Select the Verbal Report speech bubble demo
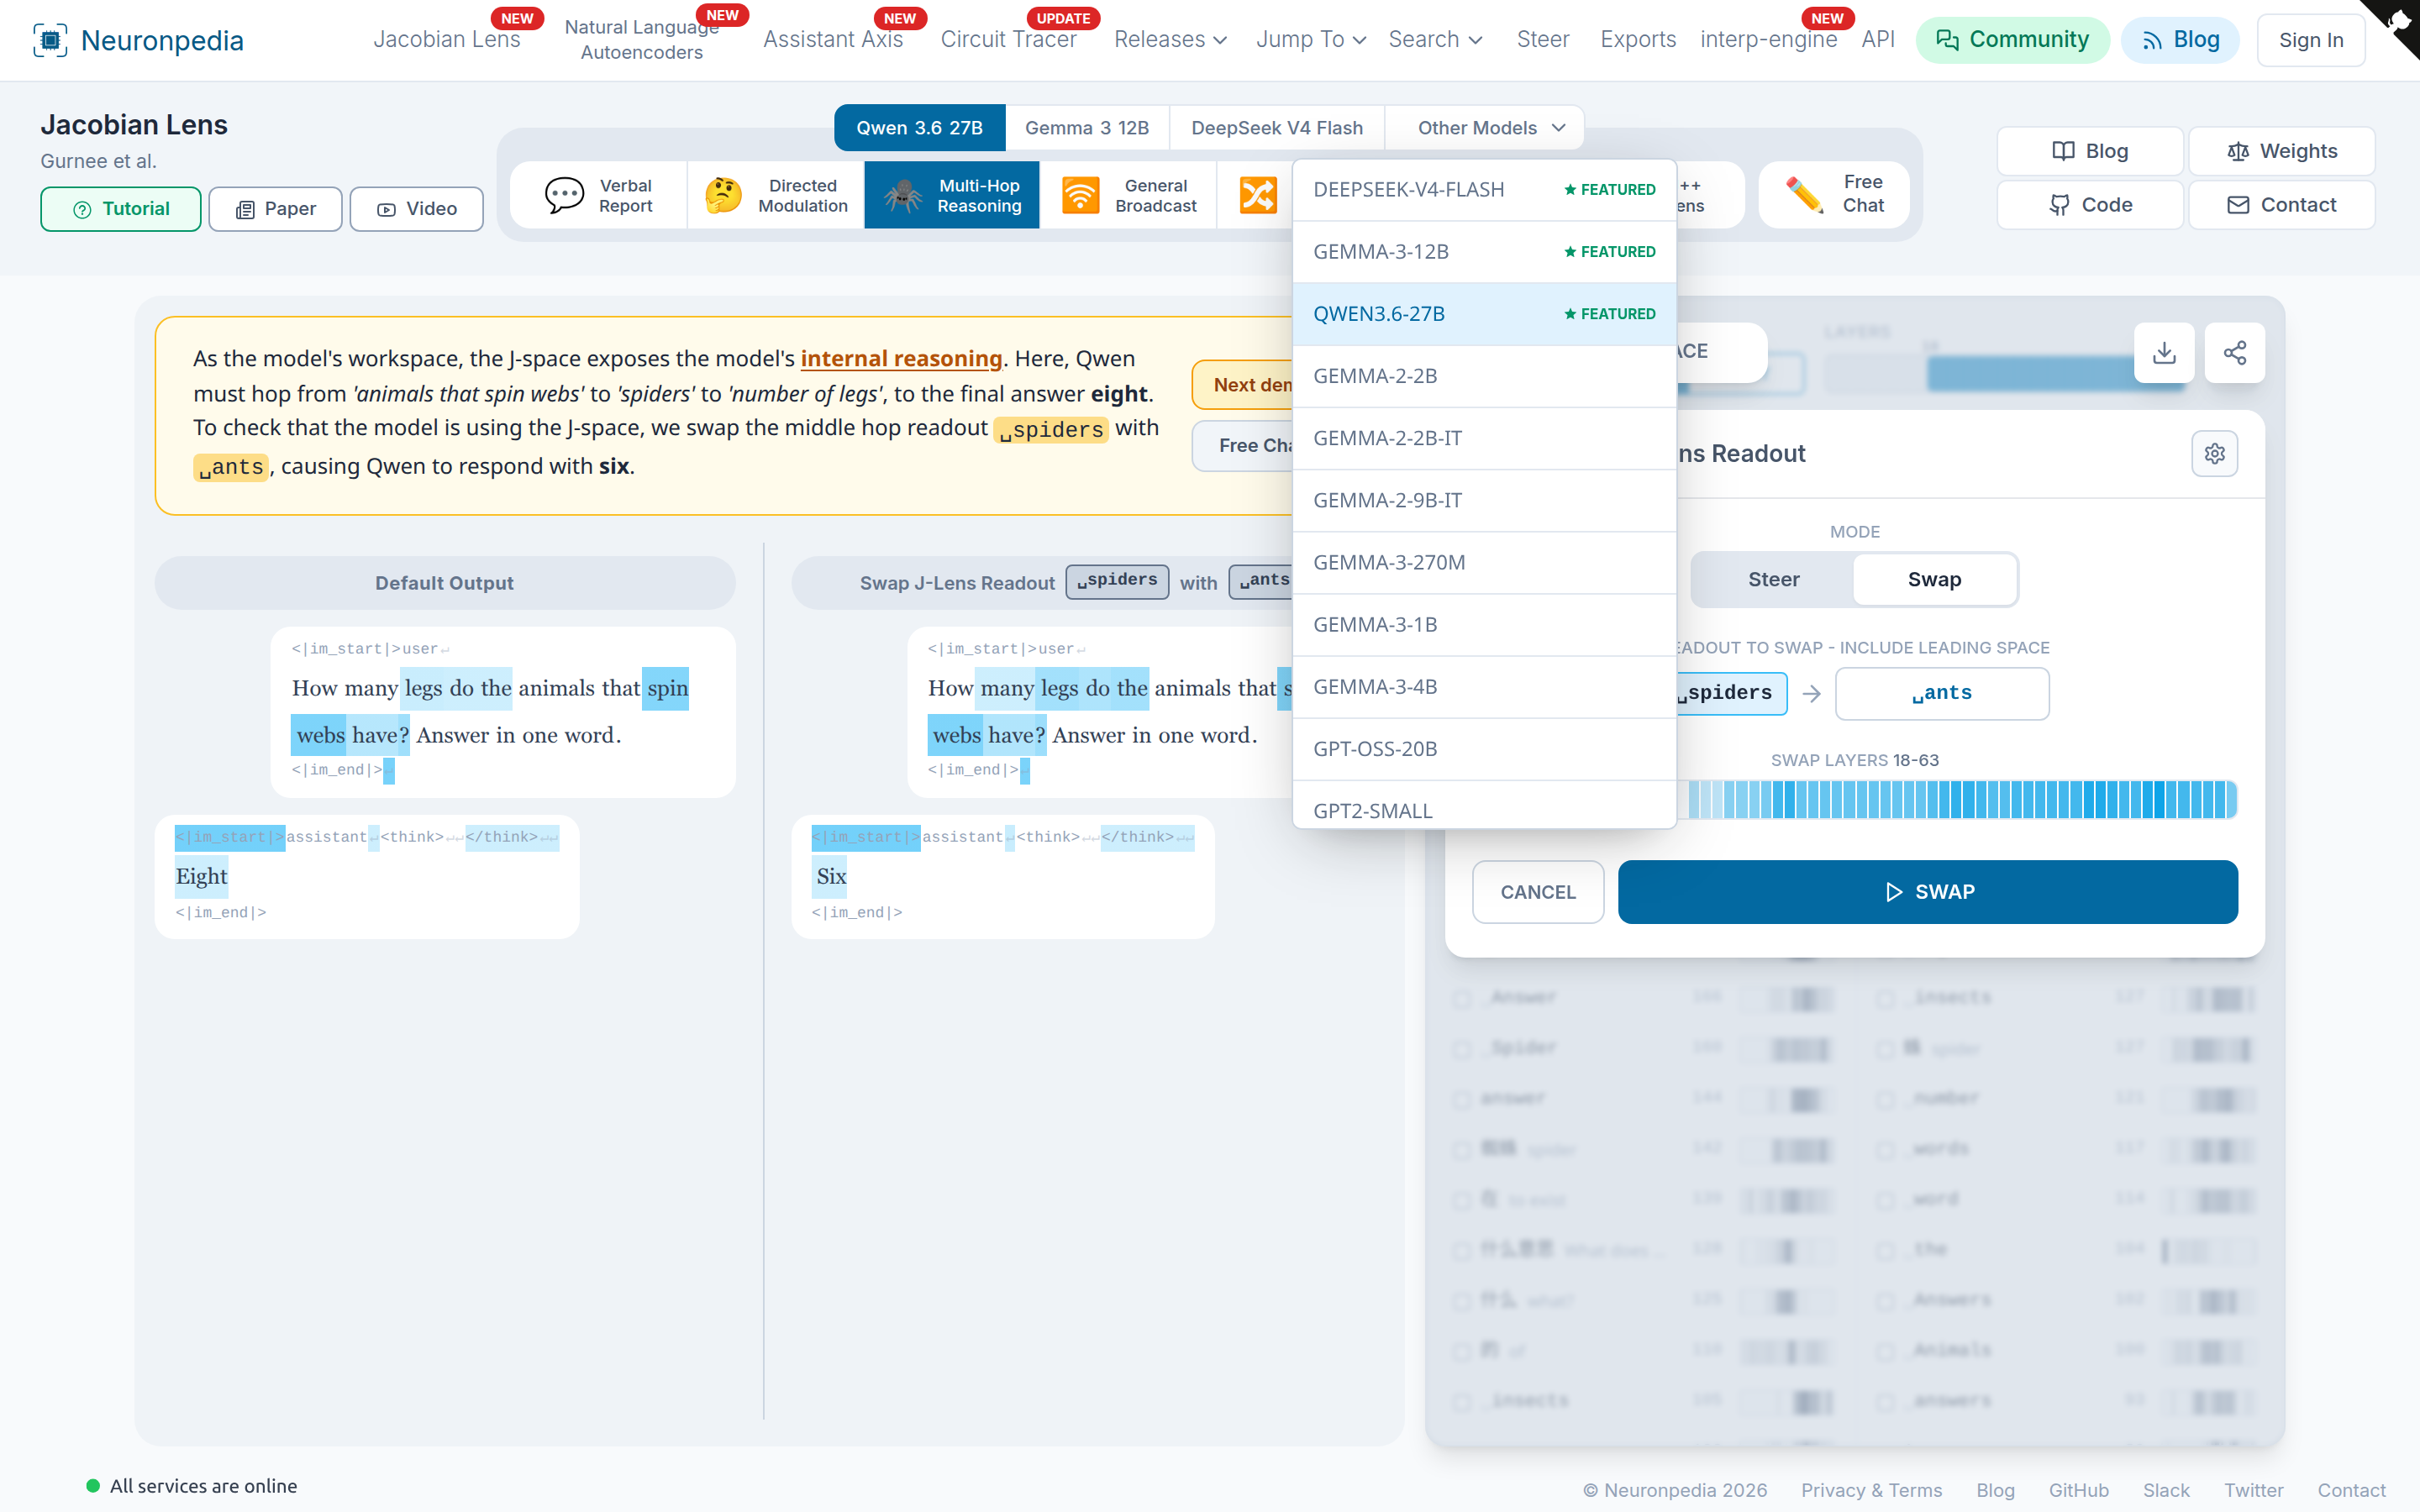 pyautogui.click(x=599, y=195)
